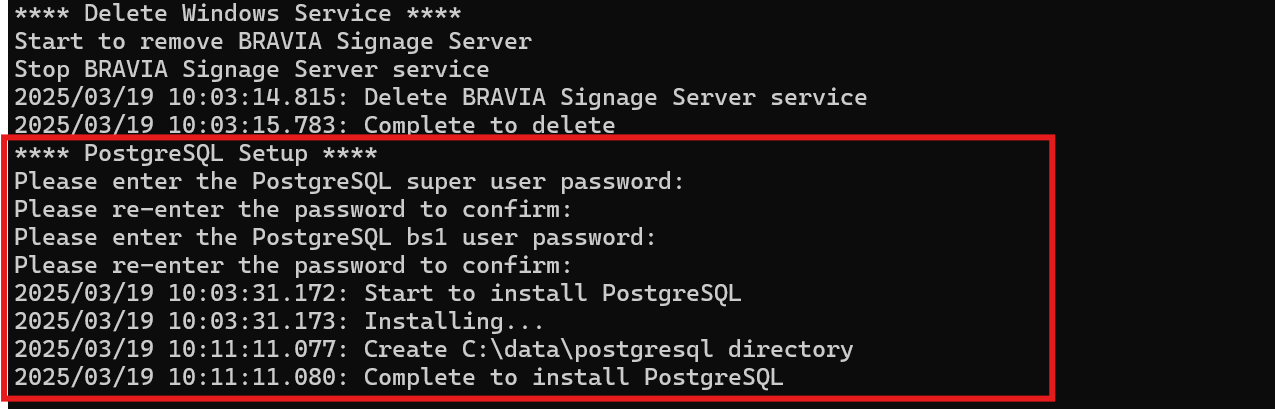
Task: Click the super user password prompt line
Action: (350, 182)
